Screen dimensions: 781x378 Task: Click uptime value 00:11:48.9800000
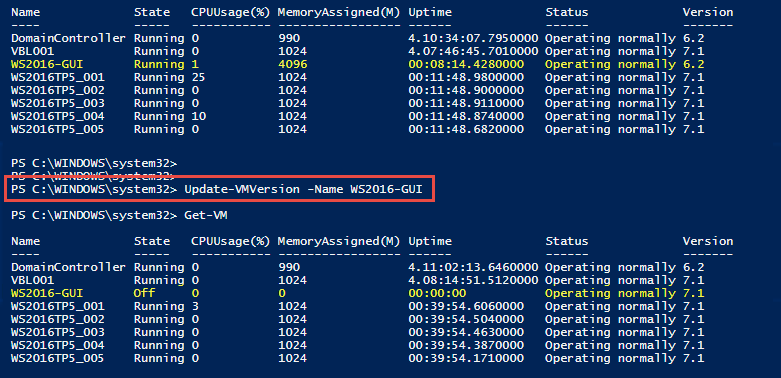pos(466,77)
